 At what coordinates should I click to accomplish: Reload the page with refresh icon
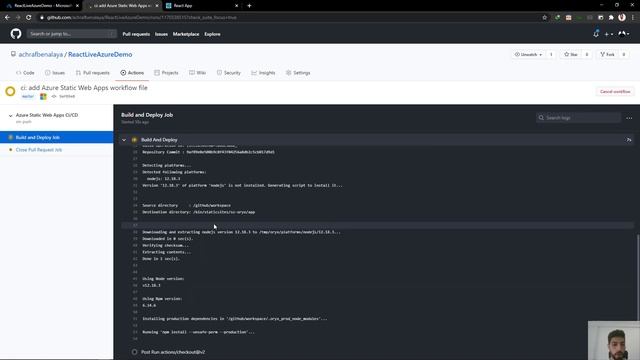pos(29,18)
